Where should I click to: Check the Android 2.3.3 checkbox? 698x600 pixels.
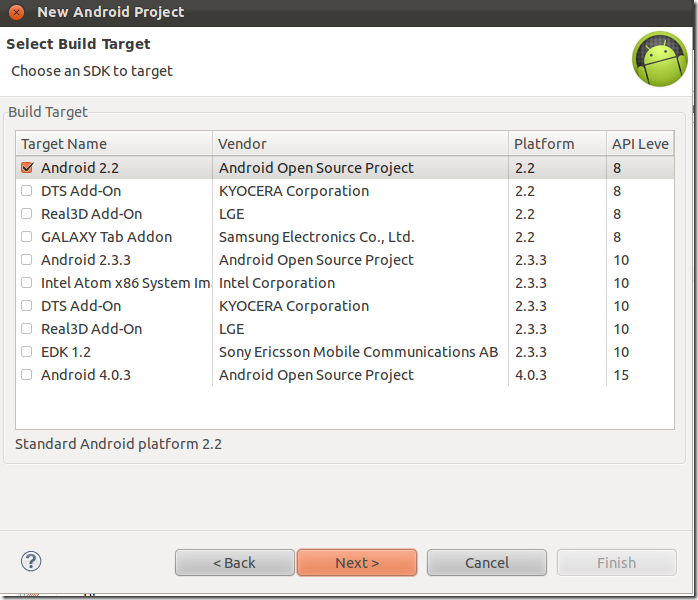tap(27, 260)
